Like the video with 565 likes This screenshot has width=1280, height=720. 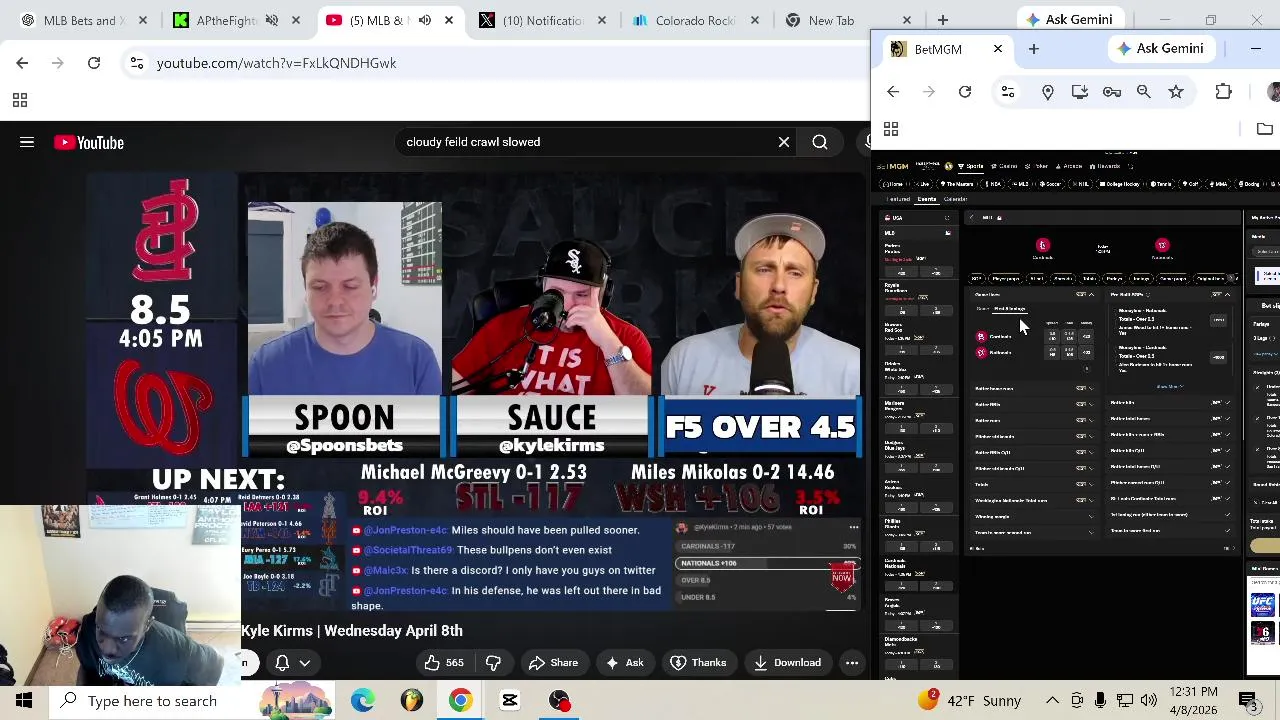tap(443, 662)
